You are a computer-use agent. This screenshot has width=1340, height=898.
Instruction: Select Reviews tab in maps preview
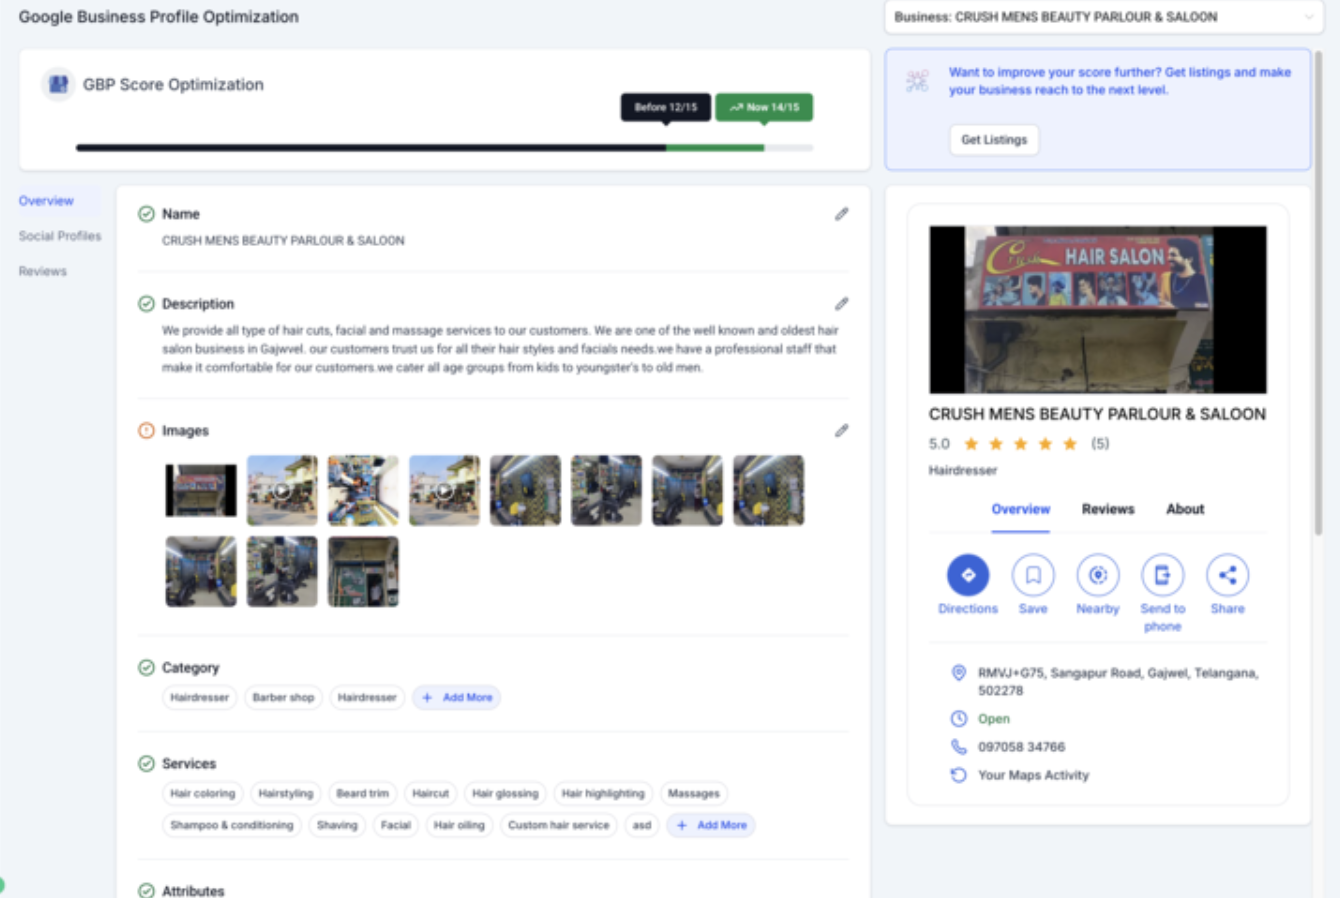pos(1108,509)
